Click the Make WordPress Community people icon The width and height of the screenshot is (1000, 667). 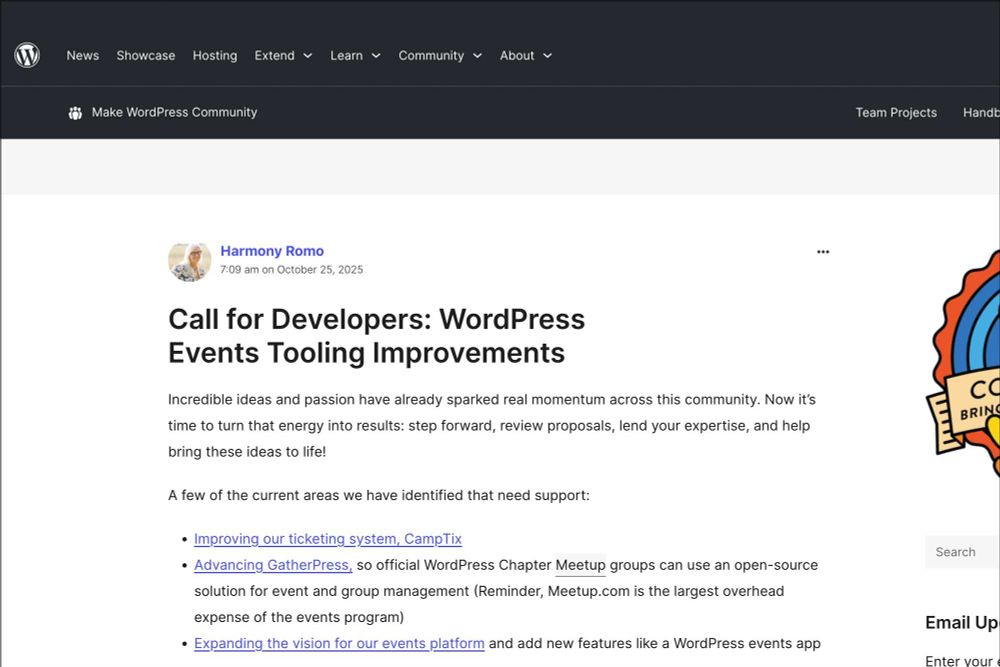click(x=75, y=113)
